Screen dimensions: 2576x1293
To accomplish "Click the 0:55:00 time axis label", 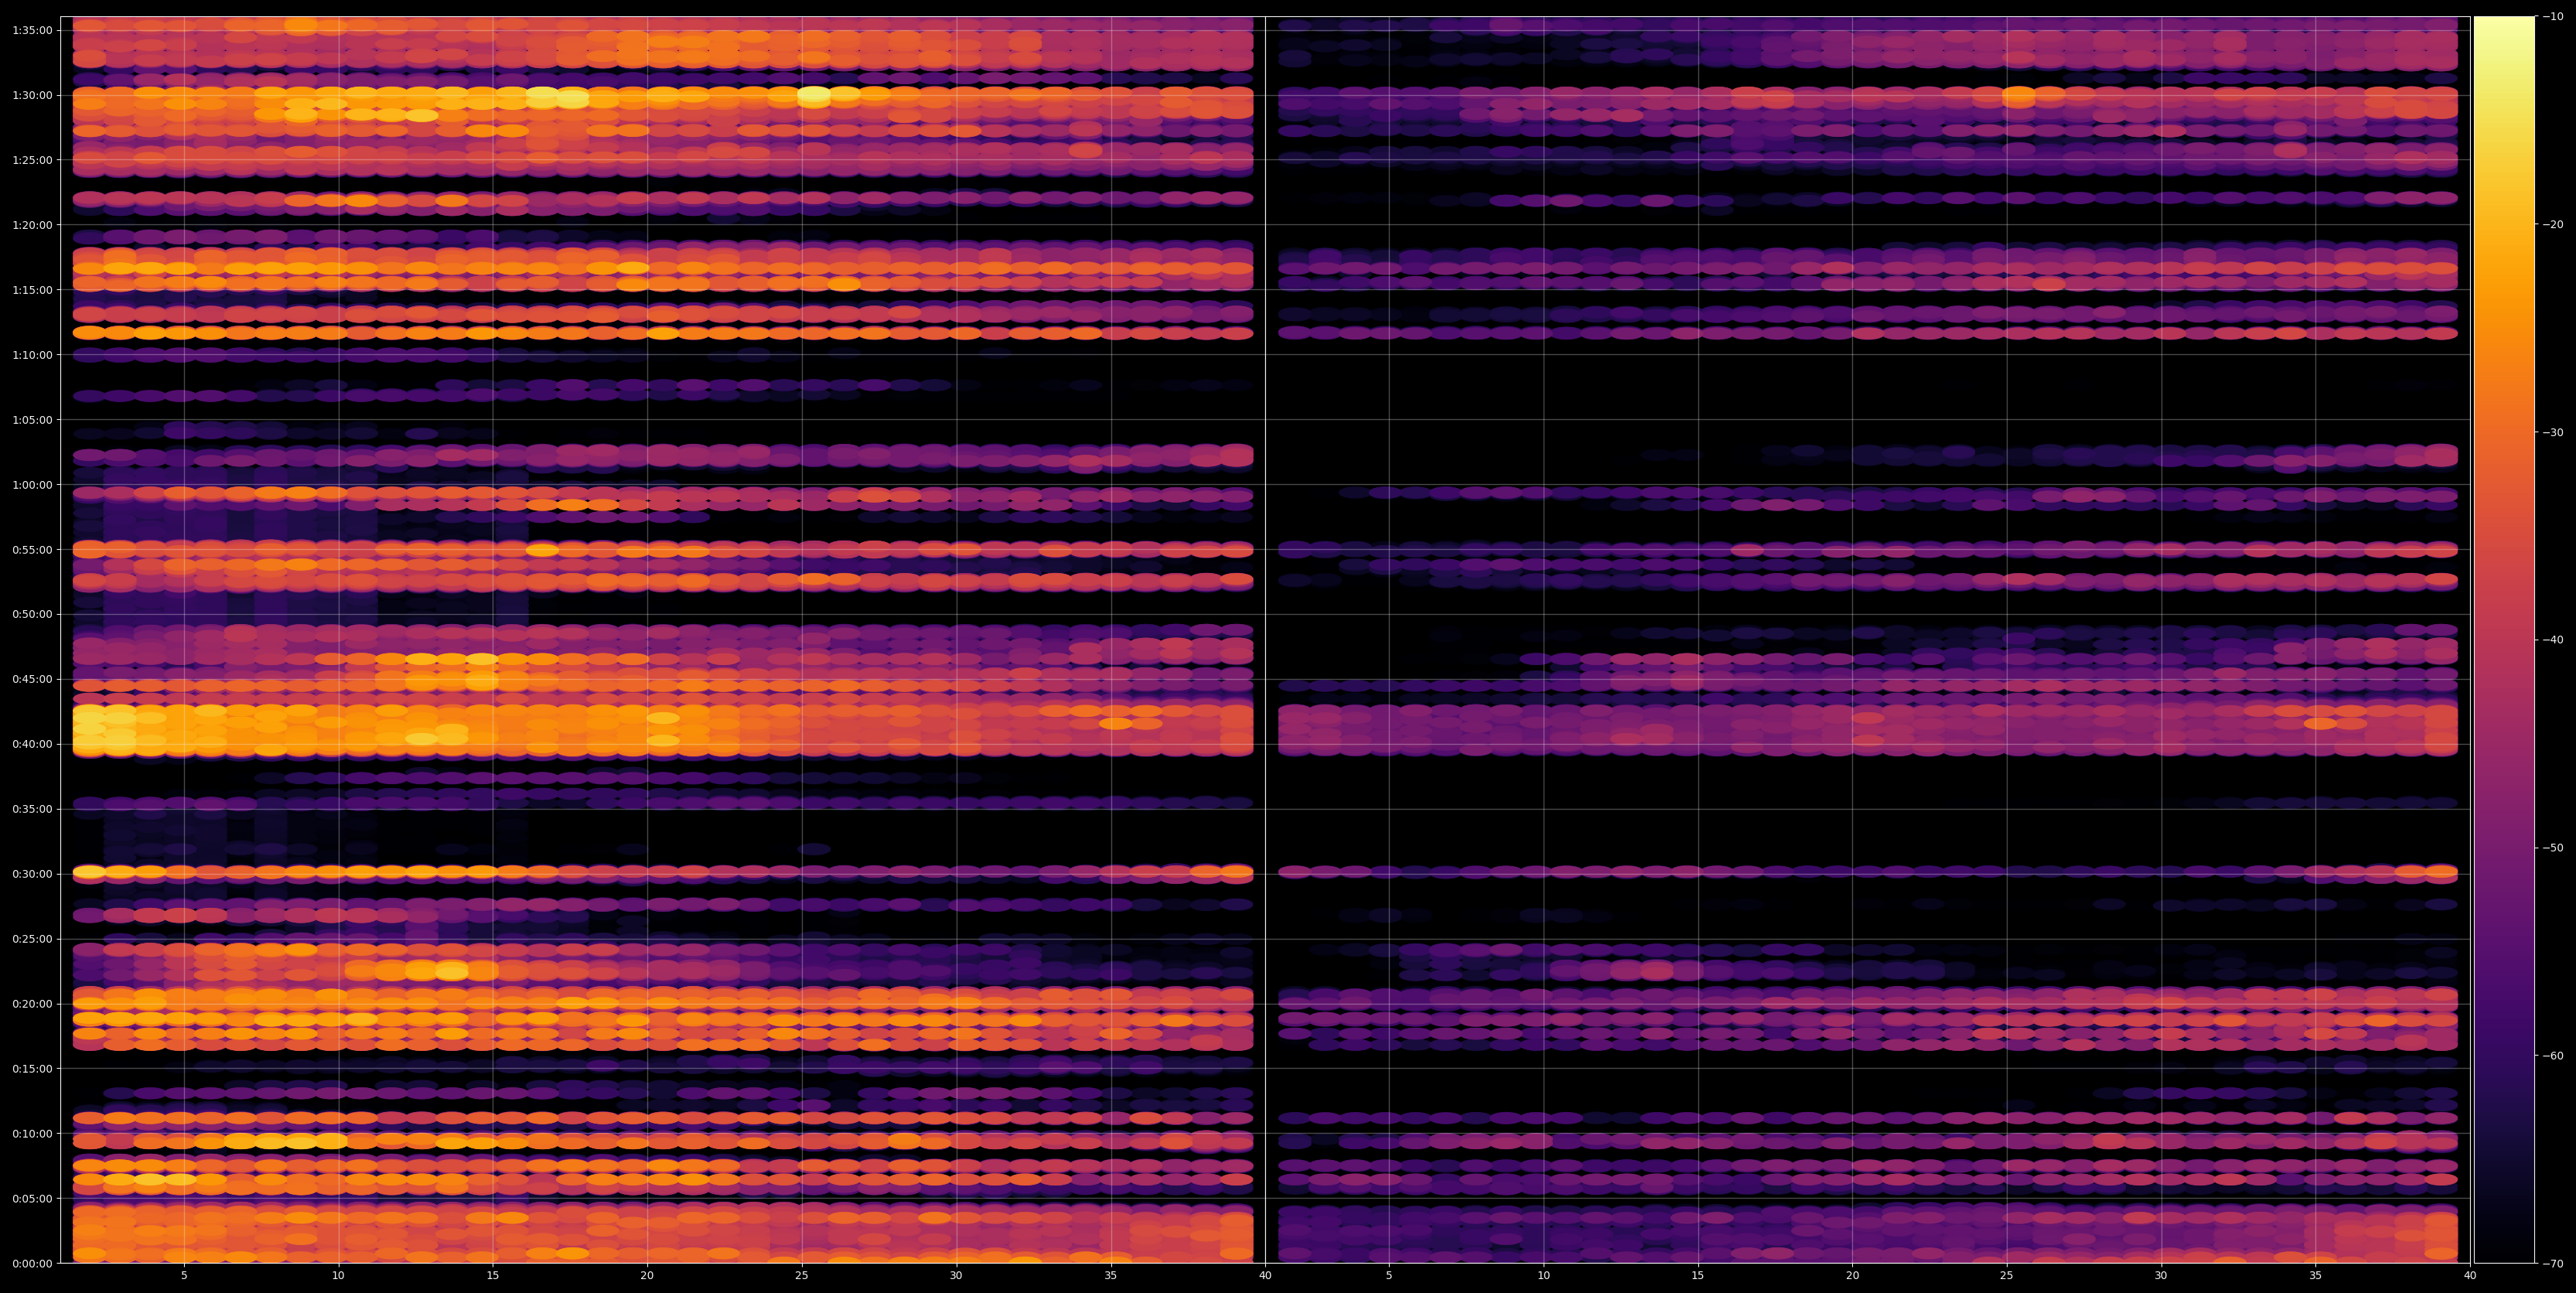I will (32, 549).
